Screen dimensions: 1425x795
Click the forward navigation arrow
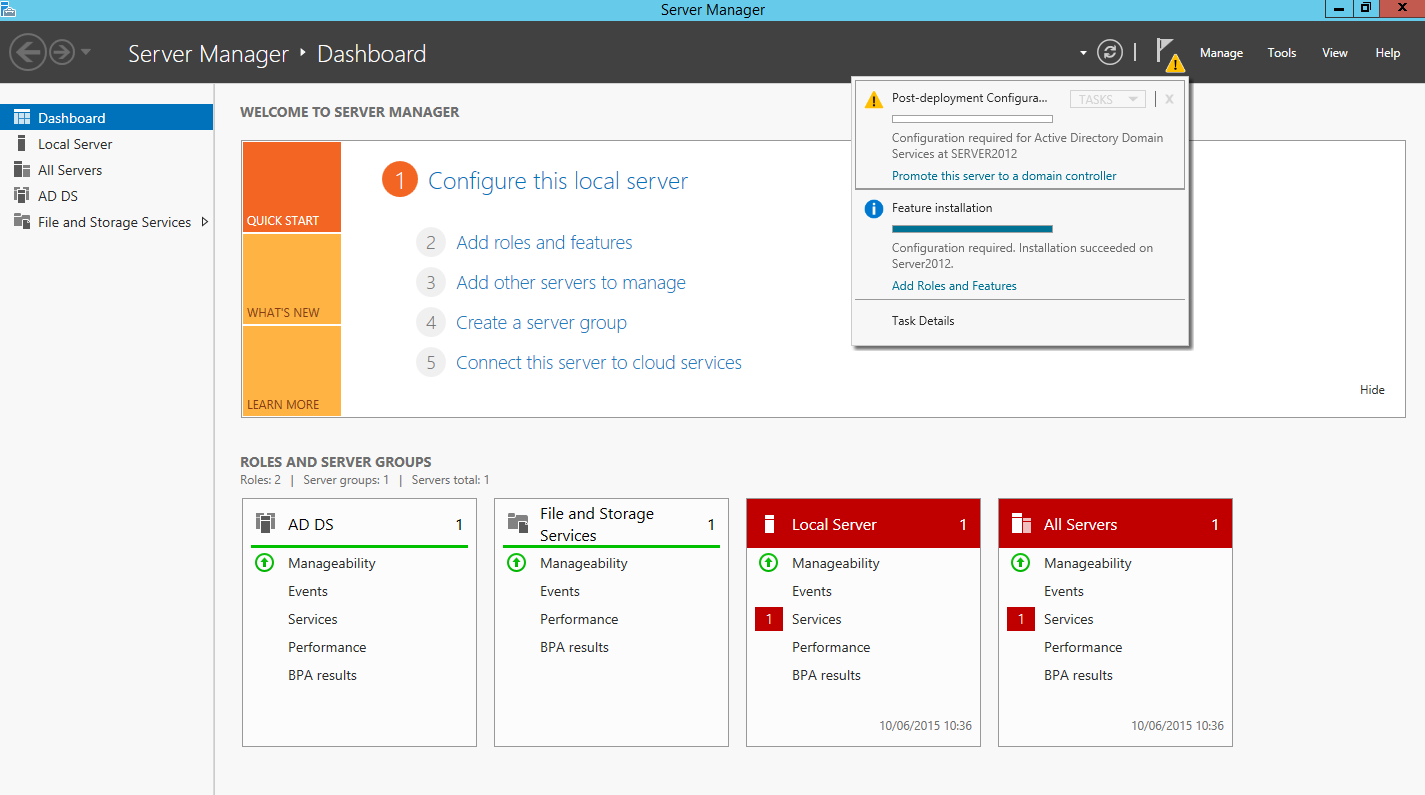(62, 51)
